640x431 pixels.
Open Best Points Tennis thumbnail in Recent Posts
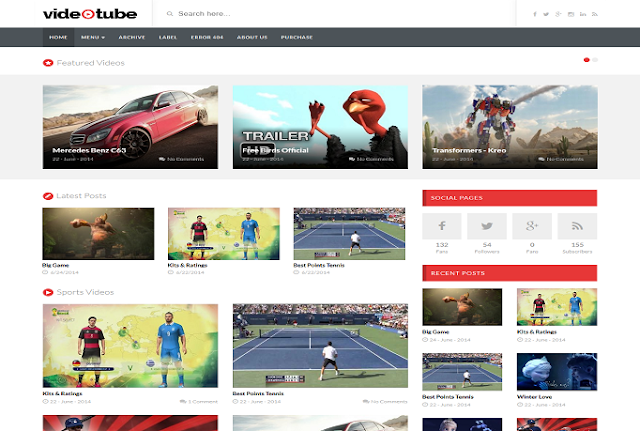462,372
